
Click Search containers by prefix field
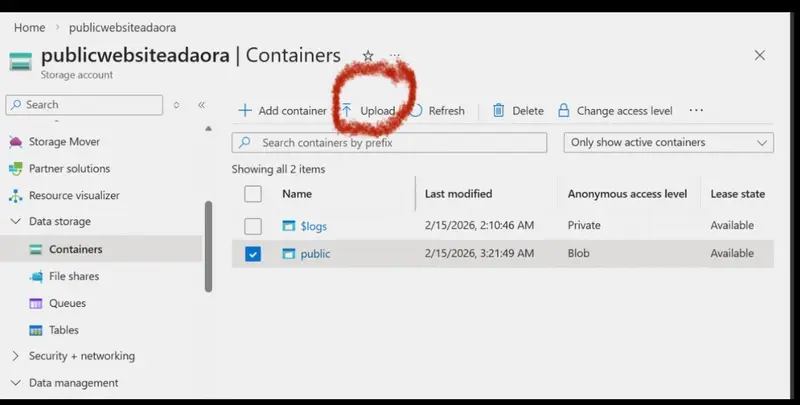(x=389, y=143)
